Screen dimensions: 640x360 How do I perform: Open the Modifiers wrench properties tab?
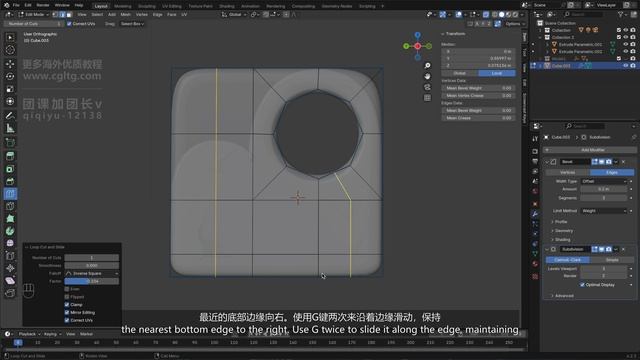(535, 213)
